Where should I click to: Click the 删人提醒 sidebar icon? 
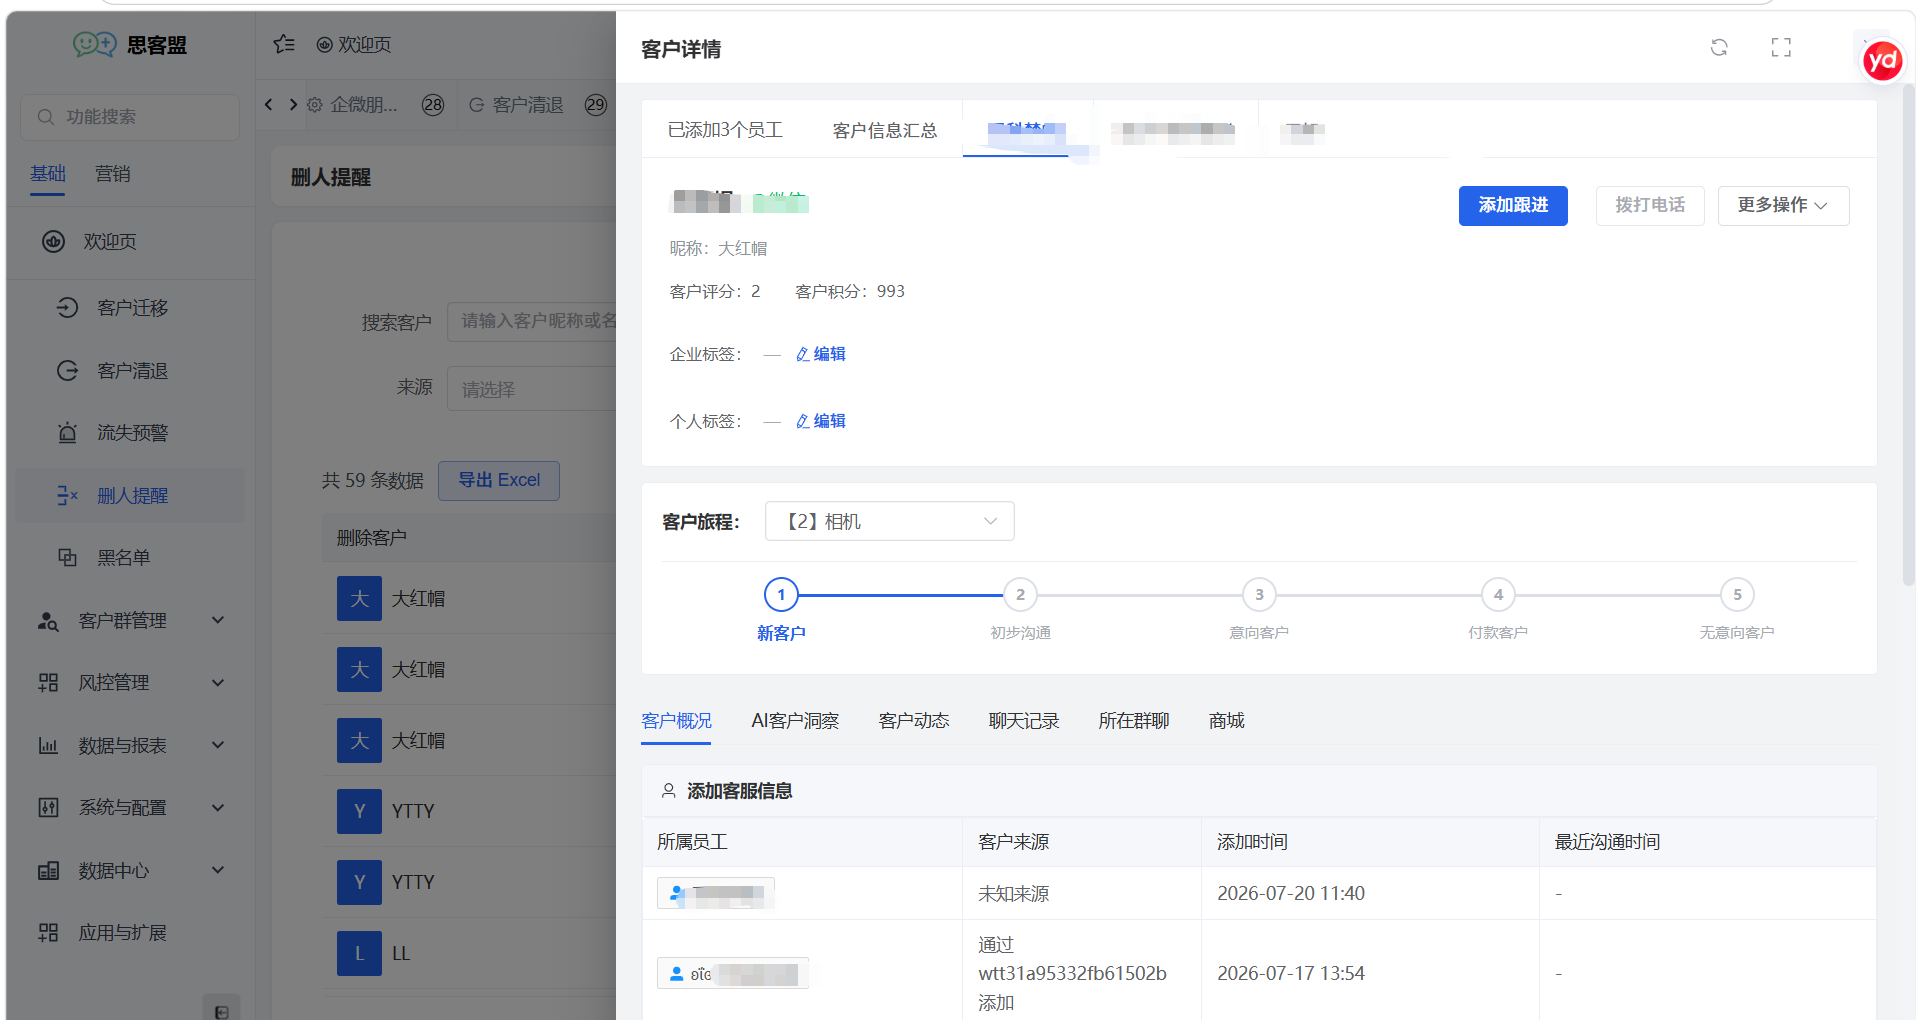(67, 495)
